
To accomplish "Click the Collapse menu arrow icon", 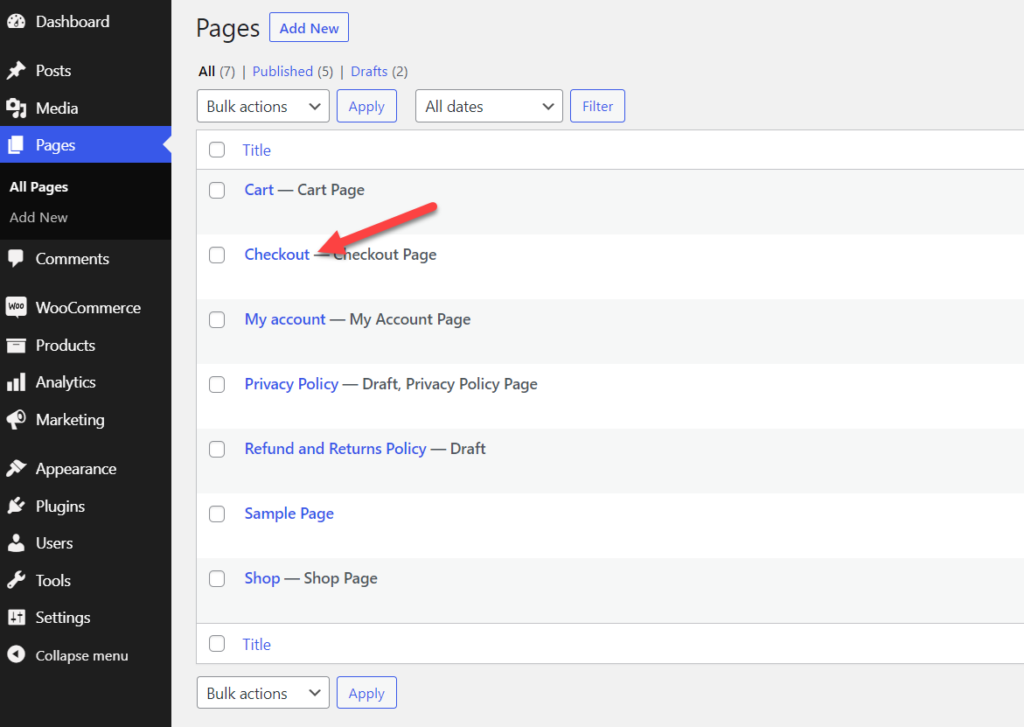I will tap(16, 654).
